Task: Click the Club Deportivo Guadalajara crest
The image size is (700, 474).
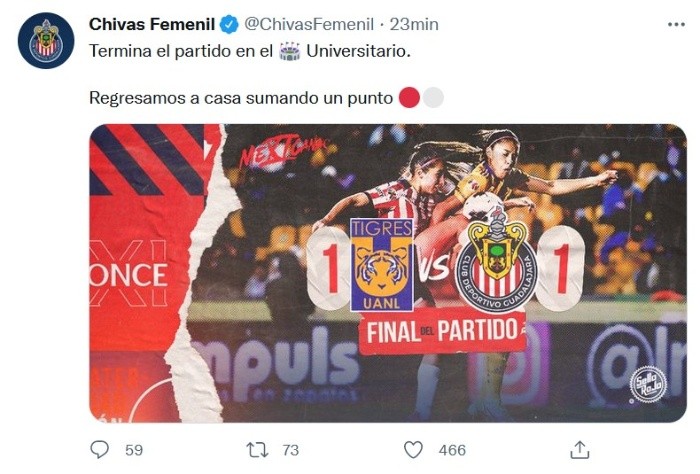Action: pos(496,265)
